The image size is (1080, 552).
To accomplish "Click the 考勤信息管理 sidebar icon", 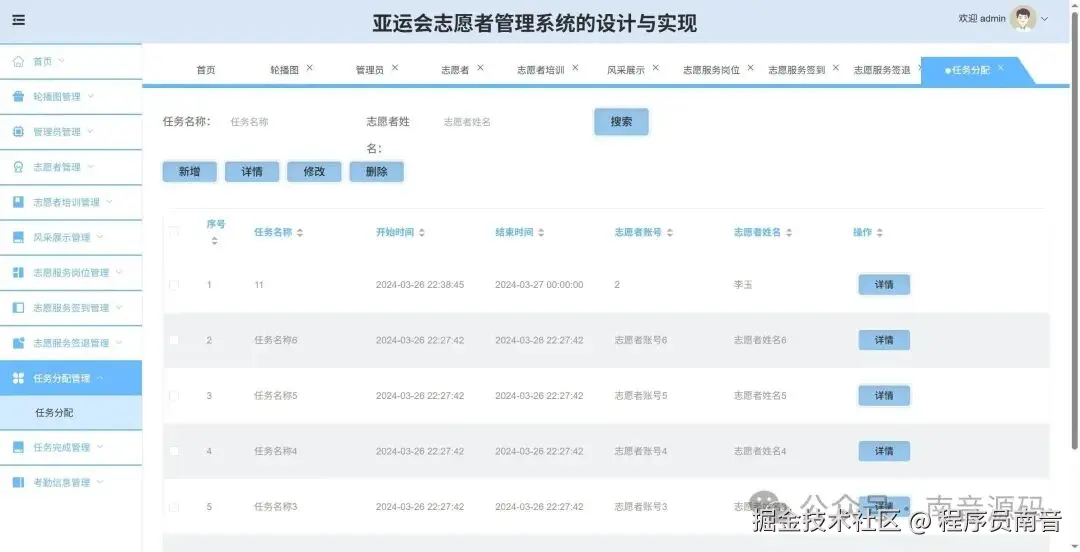I will pos(19,482).
